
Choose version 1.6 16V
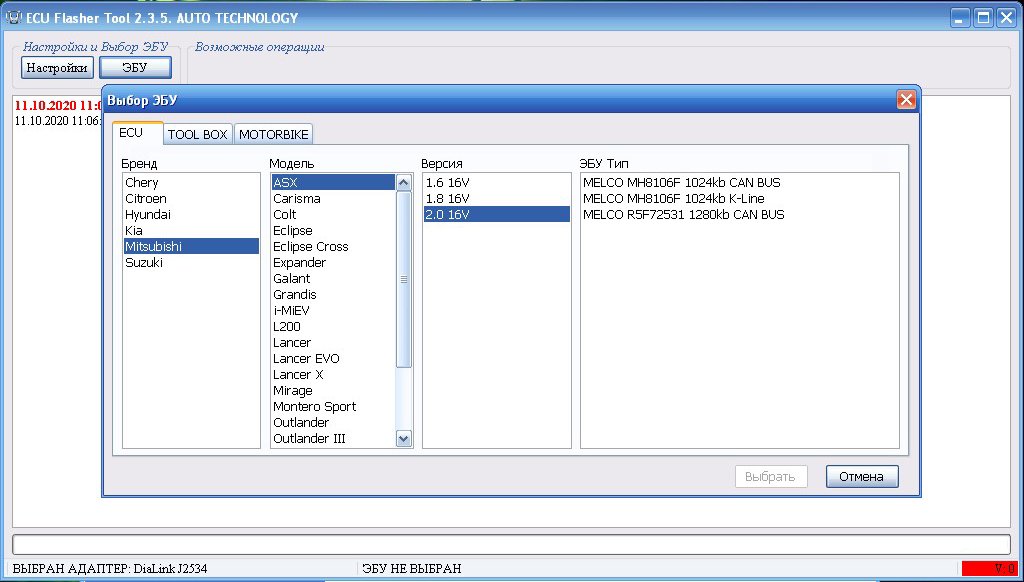tap(496, 183)
